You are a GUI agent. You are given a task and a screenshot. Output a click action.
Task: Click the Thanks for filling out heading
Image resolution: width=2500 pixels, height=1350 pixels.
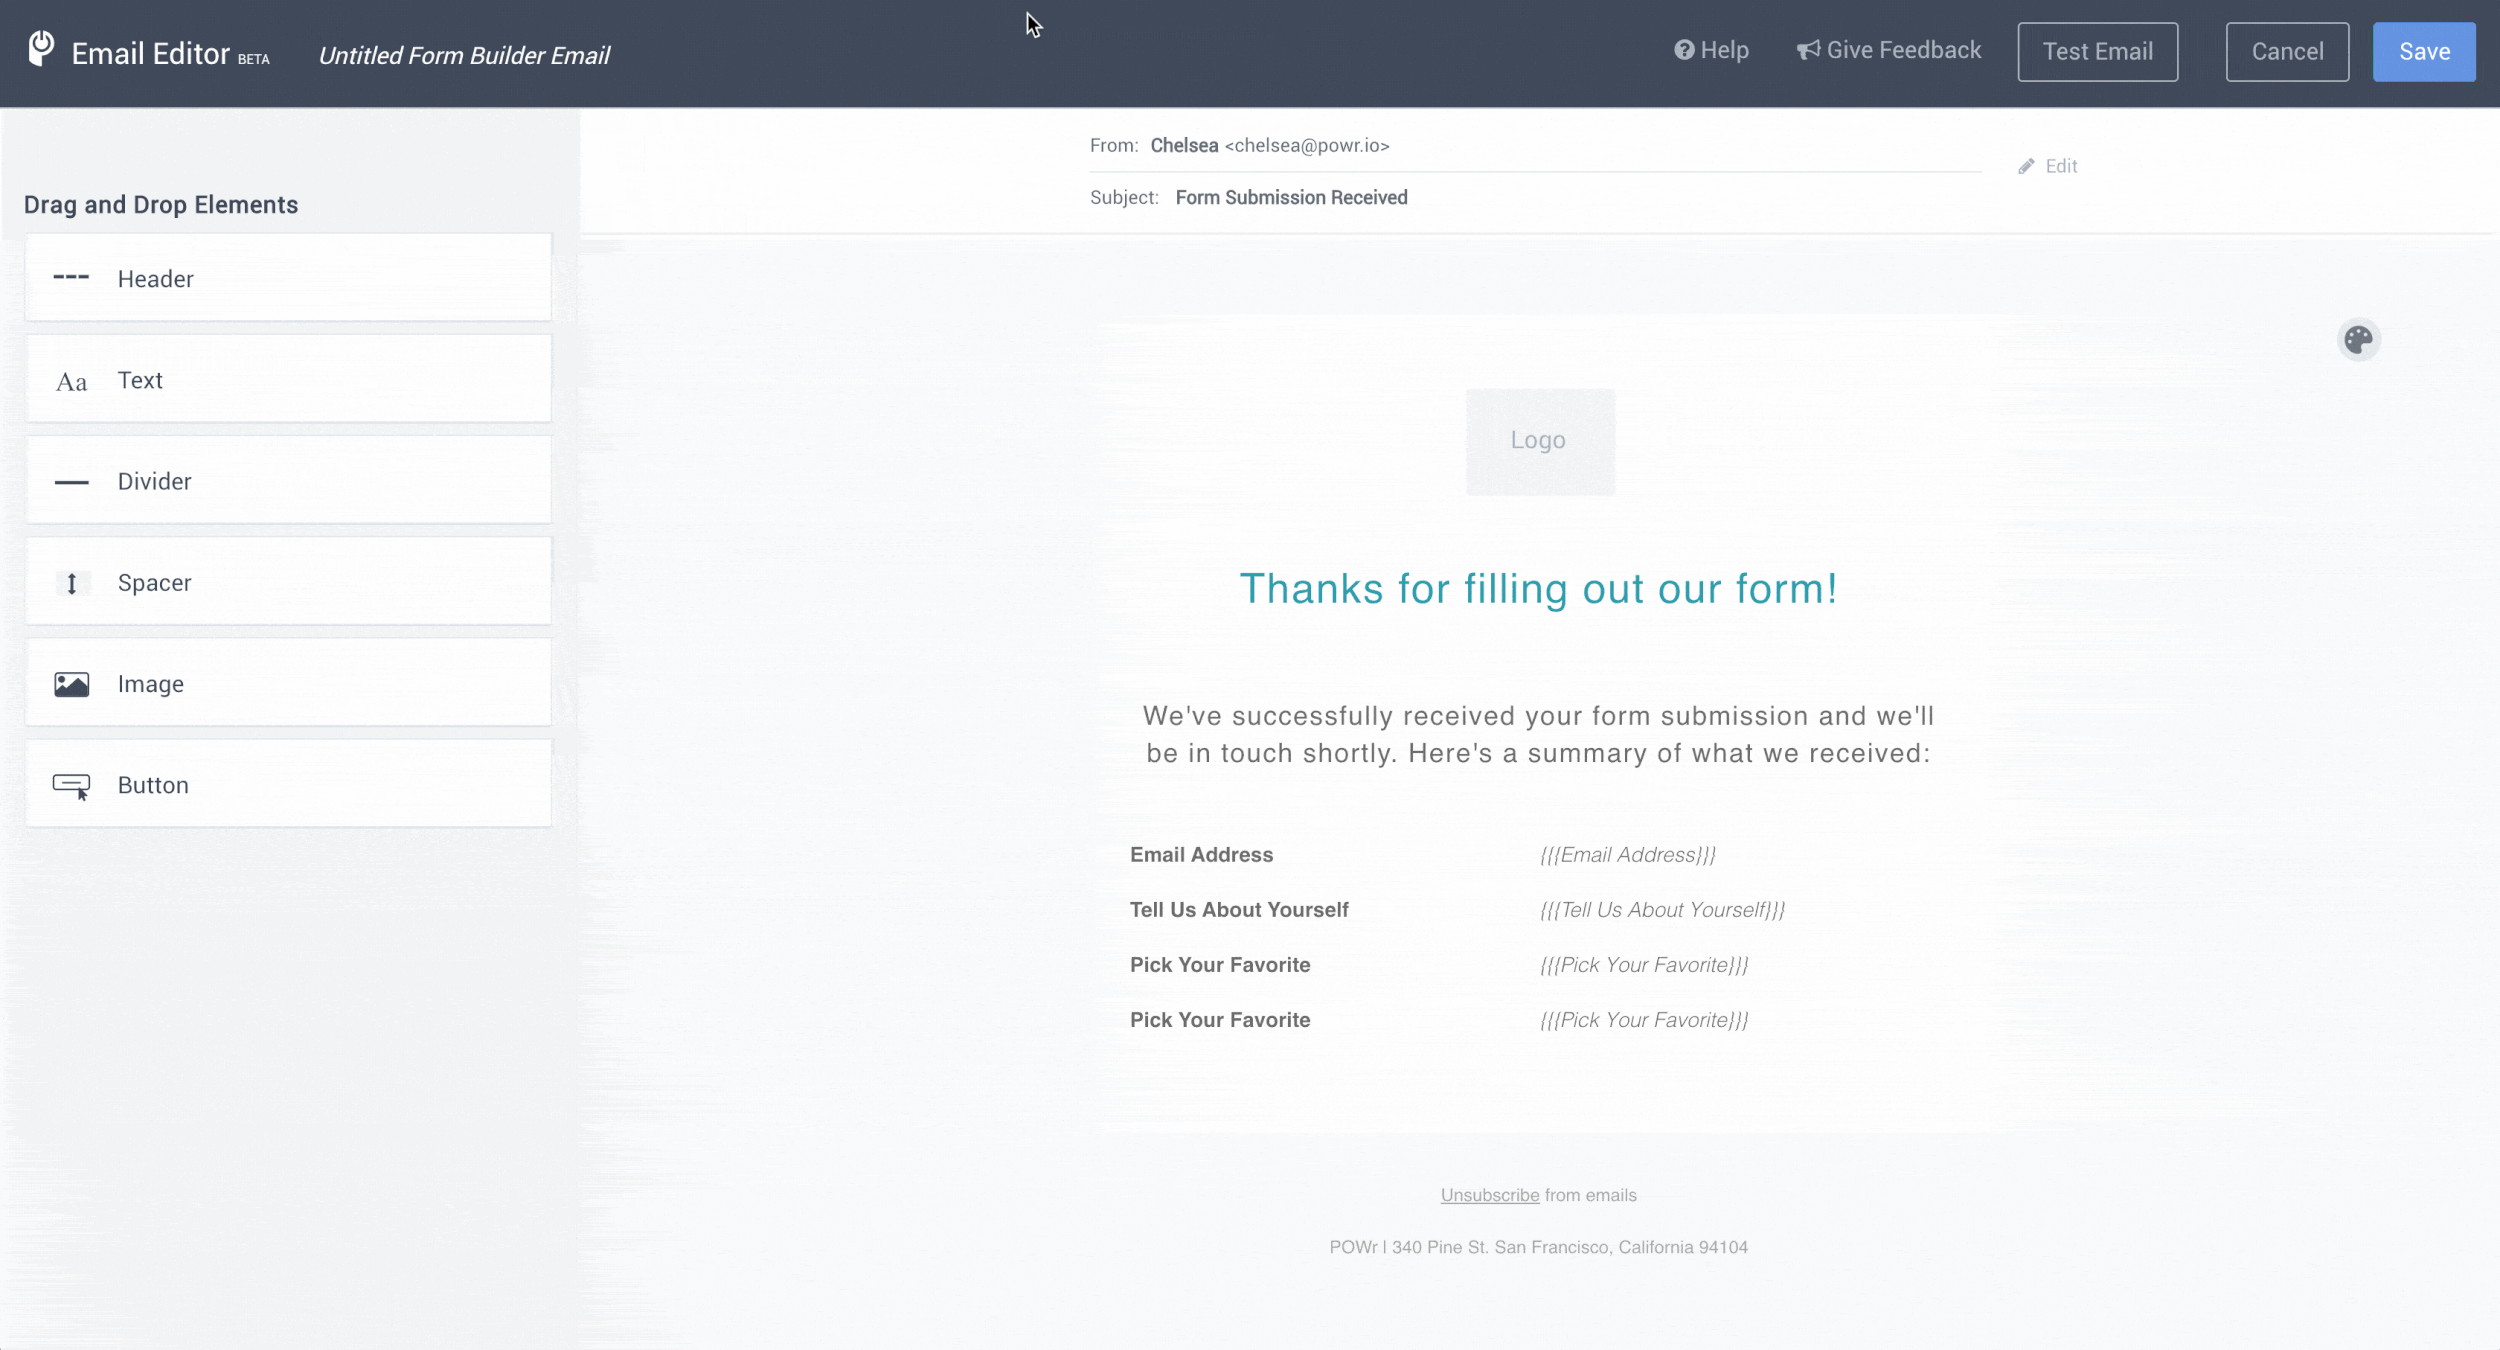pos(1538,589)
